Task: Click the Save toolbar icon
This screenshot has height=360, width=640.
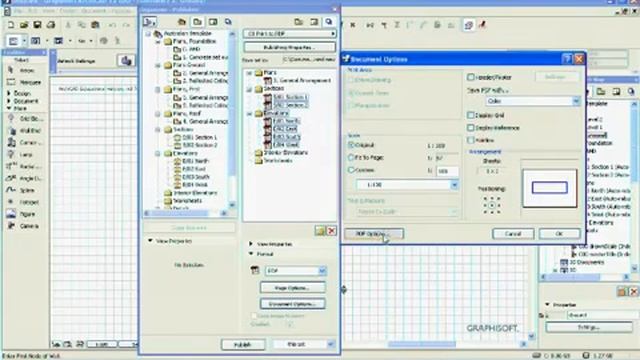Action: click(38, 25)
